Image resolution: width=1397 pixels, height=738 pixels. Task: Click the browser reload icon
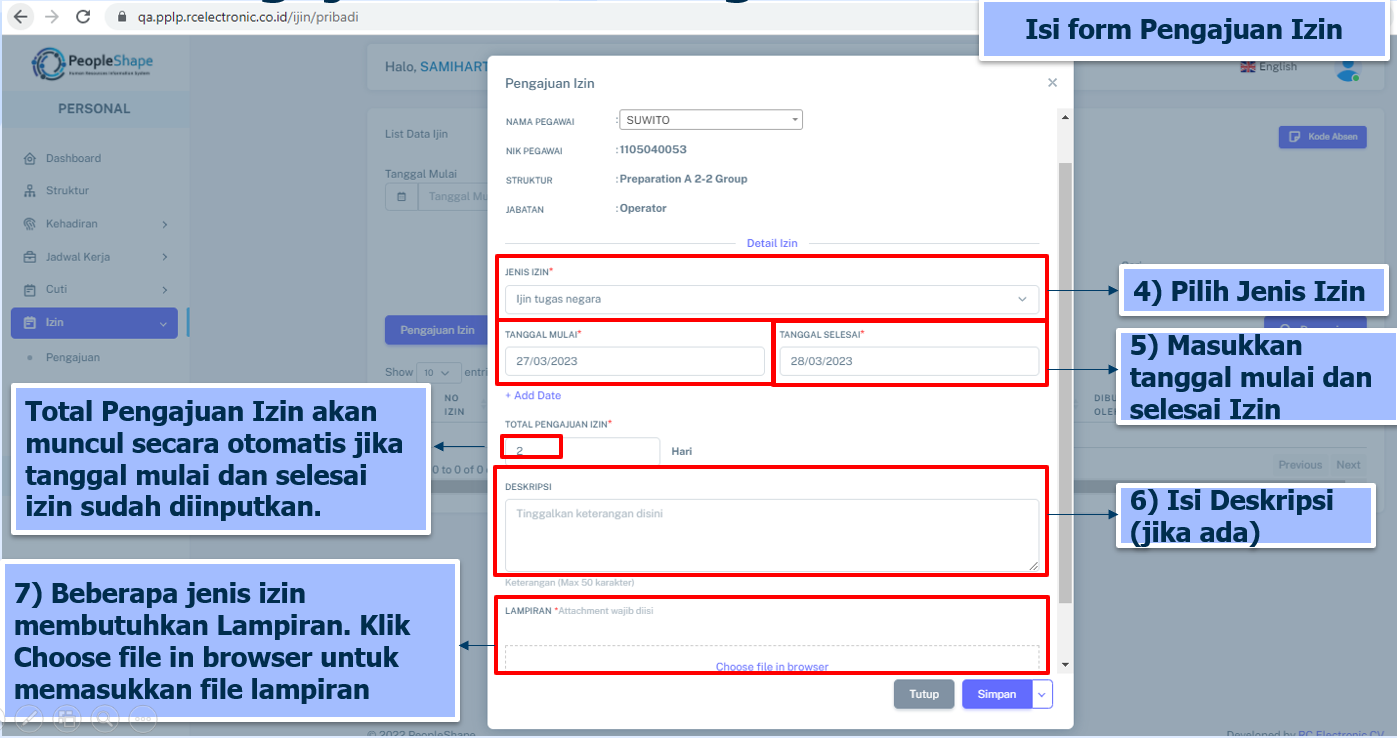point(83,17)
